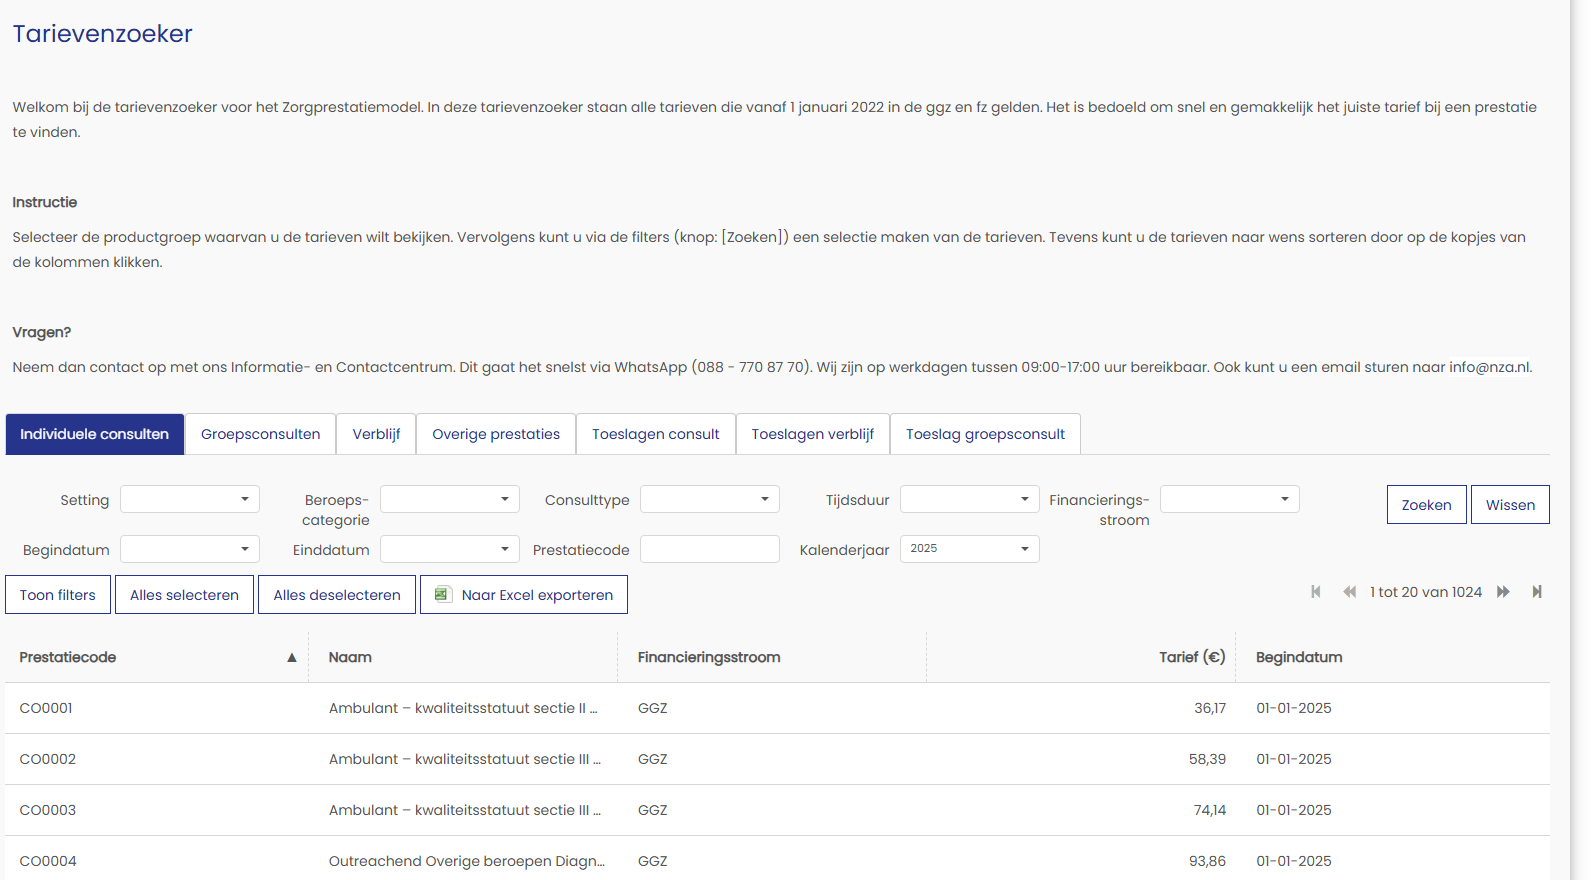Open the Financieringsstroom dropdown

[x=1230, y=499]
